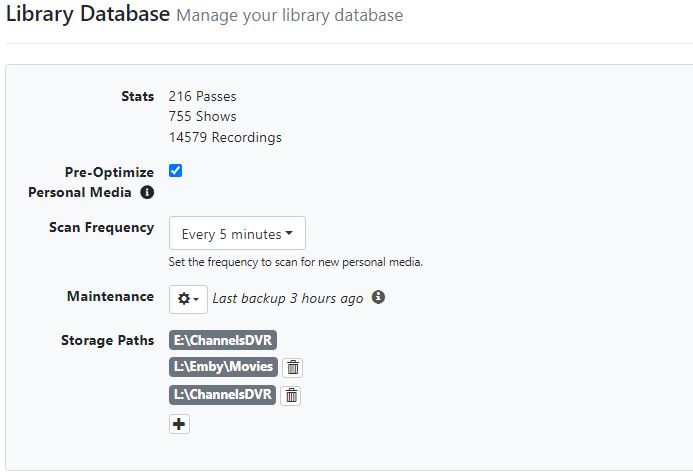
Task: Click the Library Database heading
Action: pyautogui.click(x=88, y=15)
